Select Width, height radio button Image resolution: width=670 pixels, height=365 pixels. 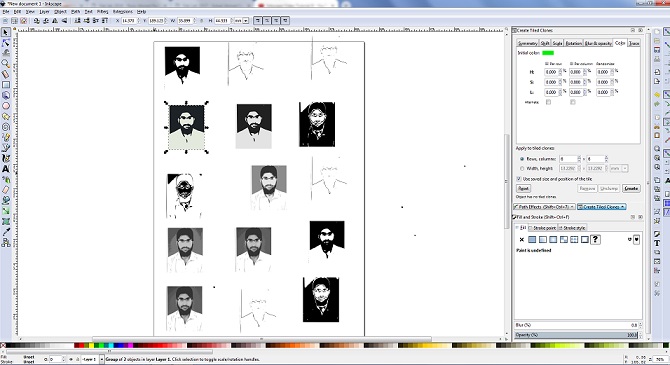522,168
